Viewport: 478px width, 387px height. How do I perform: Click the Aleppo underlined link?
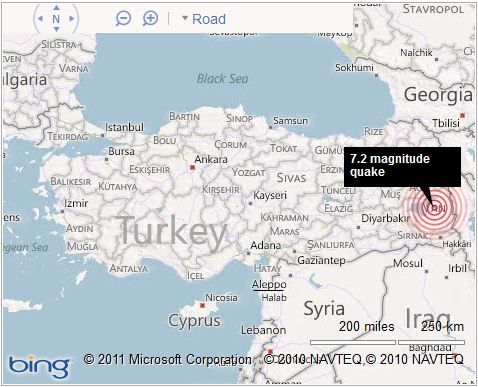[269, 284]
